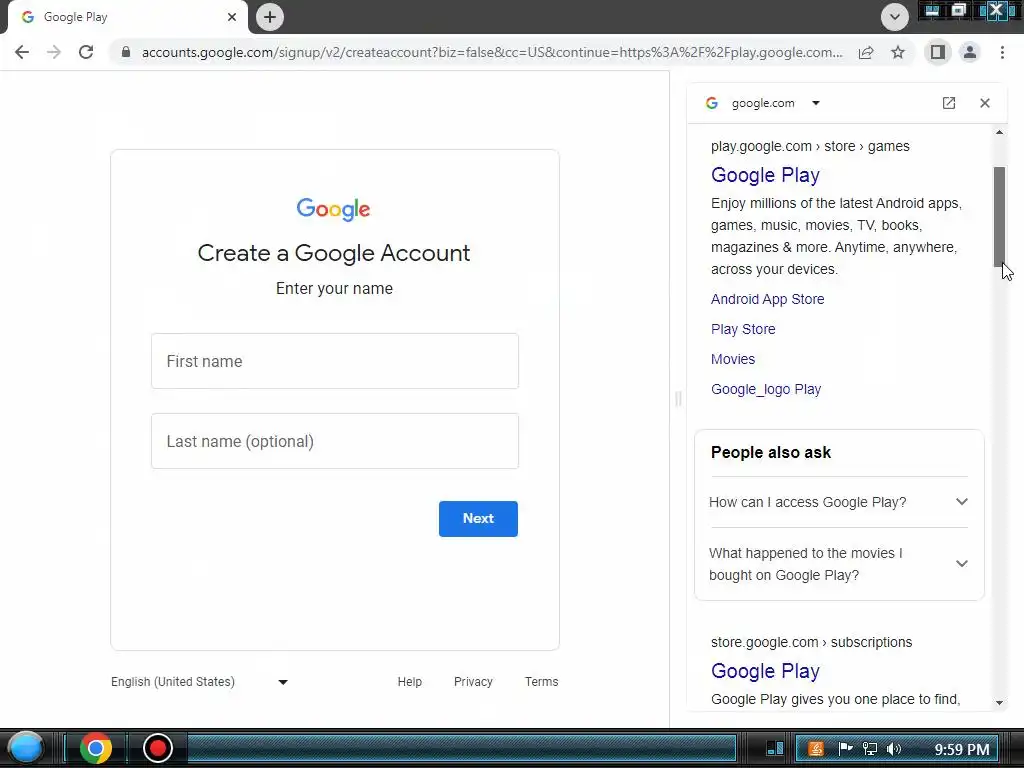Close the side panel
Viewport: 1024px width, 768px height.
[x=985, y=103]
